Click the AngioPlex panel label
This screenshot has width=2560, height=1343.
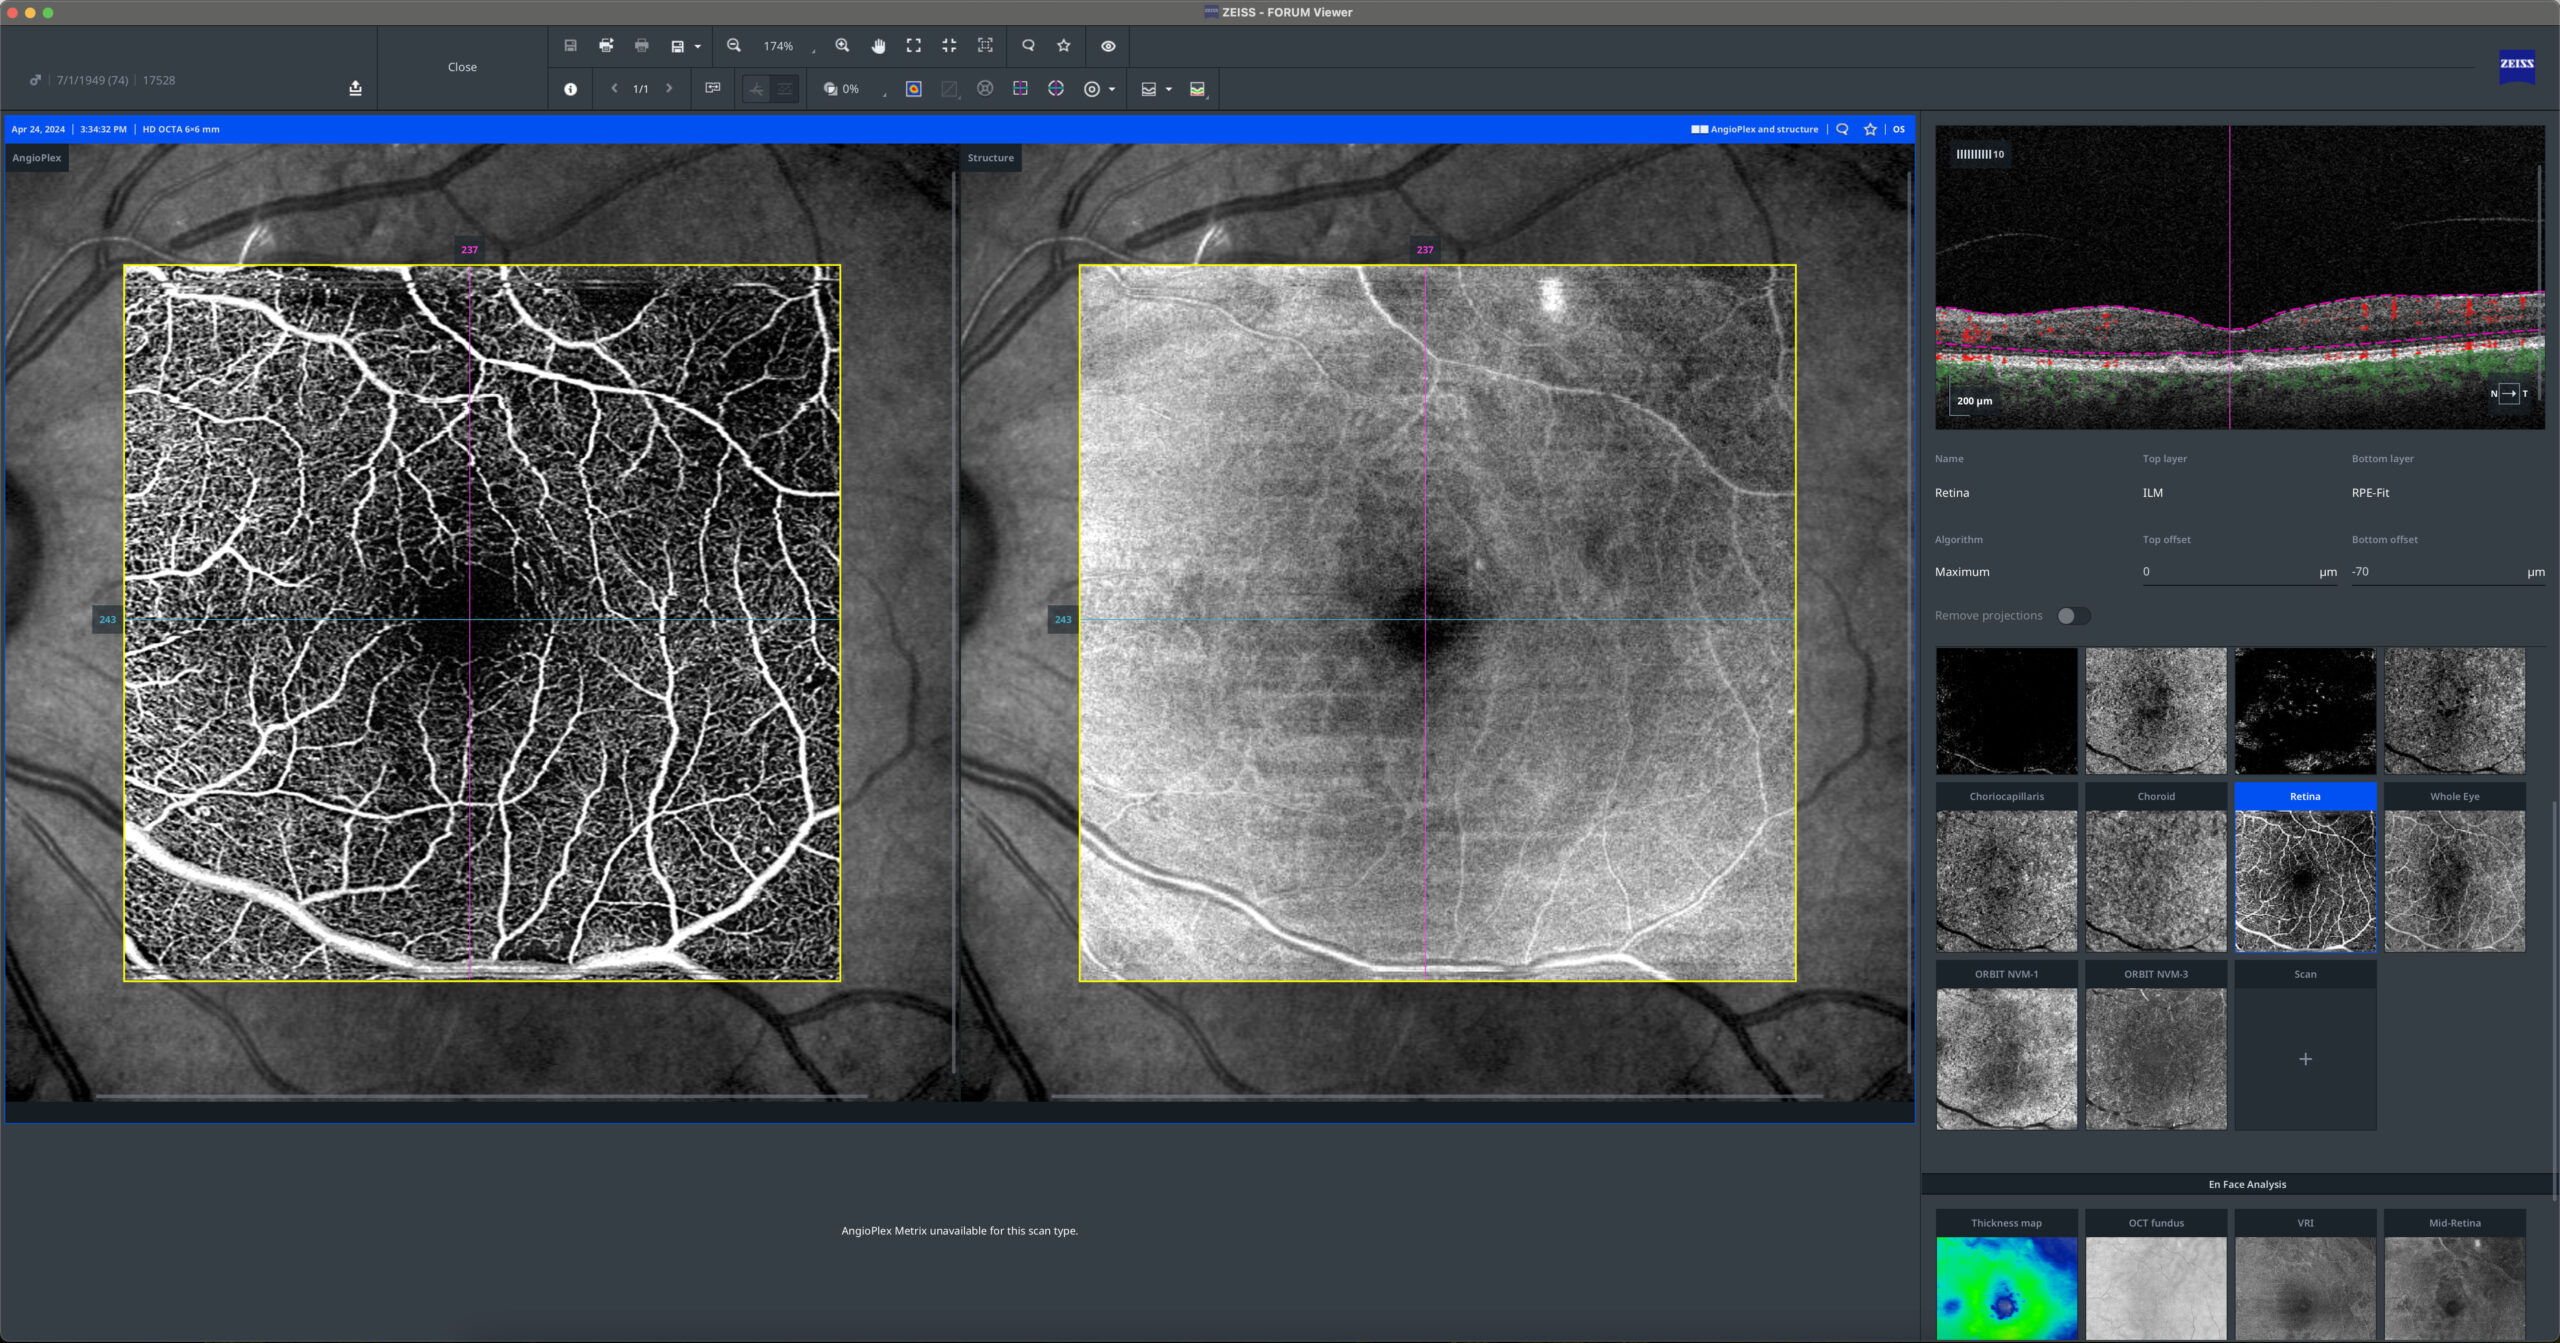point(37,158)
